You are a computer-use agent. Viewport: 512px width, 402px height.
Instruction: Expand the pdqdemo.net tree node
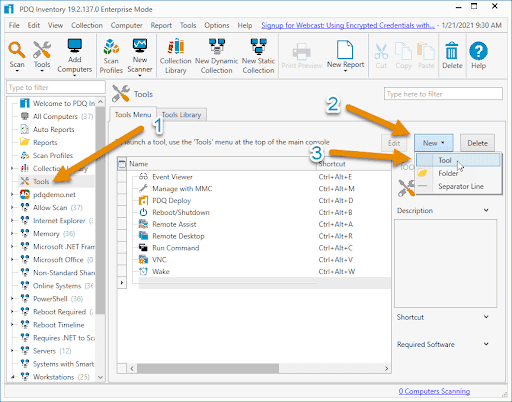pos(12,194)
